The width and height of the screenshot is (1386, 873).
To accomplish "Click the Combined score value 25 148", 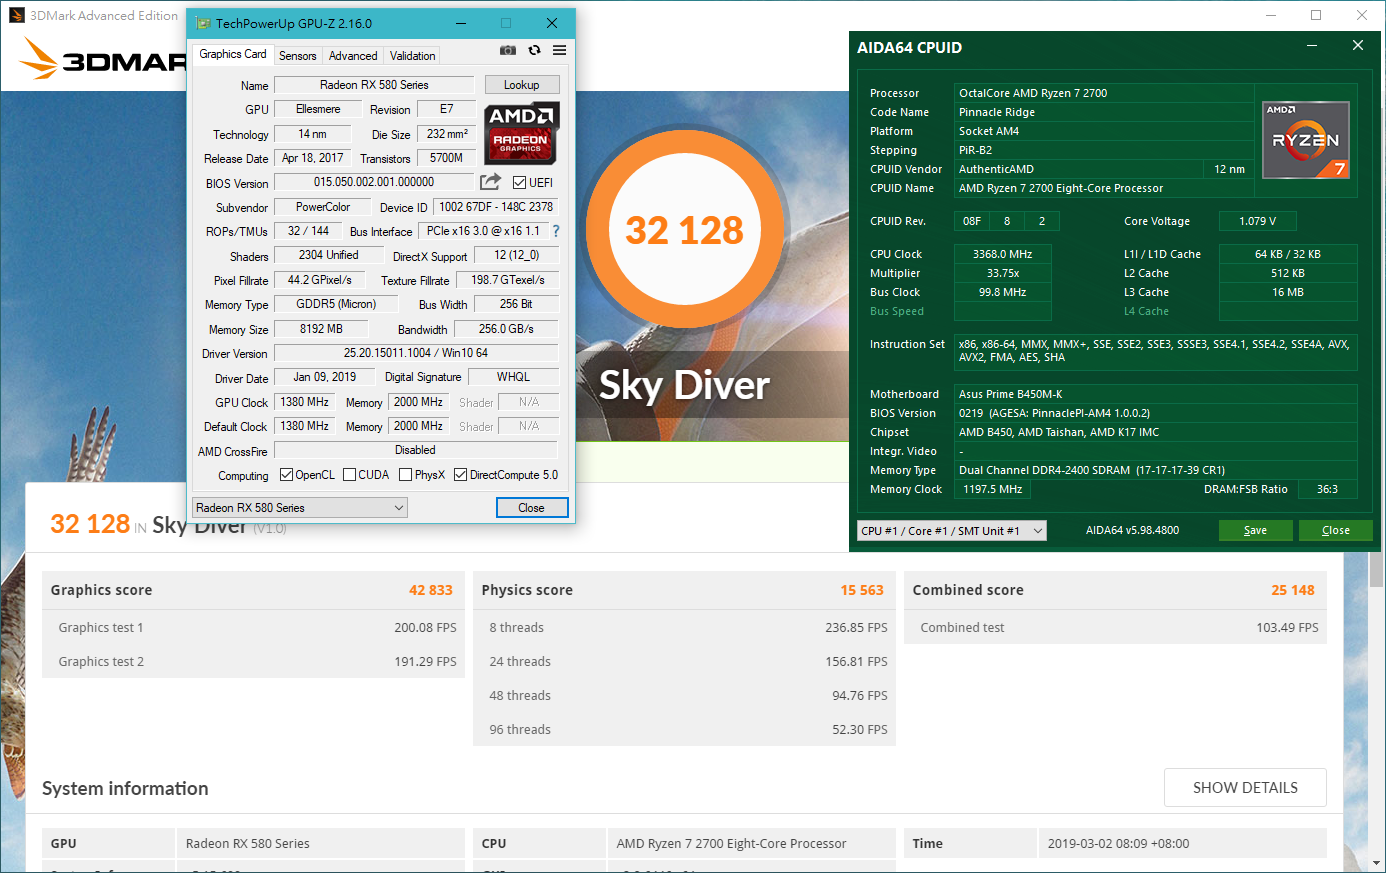I will click(1293, 590).
